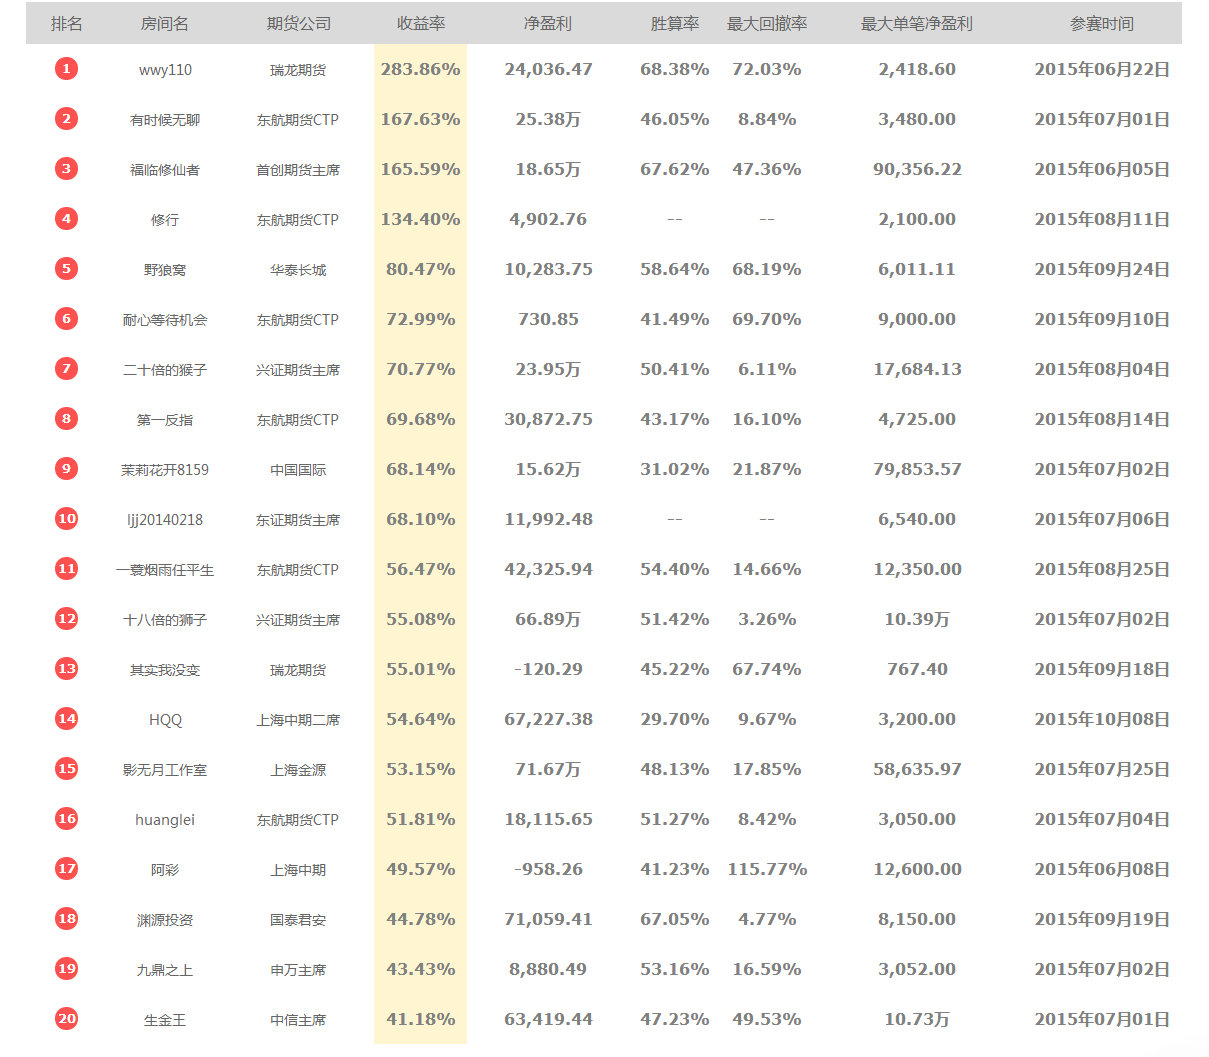This screenshot has width=1209, height=1057.
Task: Open room 有时候无聊
Action: coord(165,120)
